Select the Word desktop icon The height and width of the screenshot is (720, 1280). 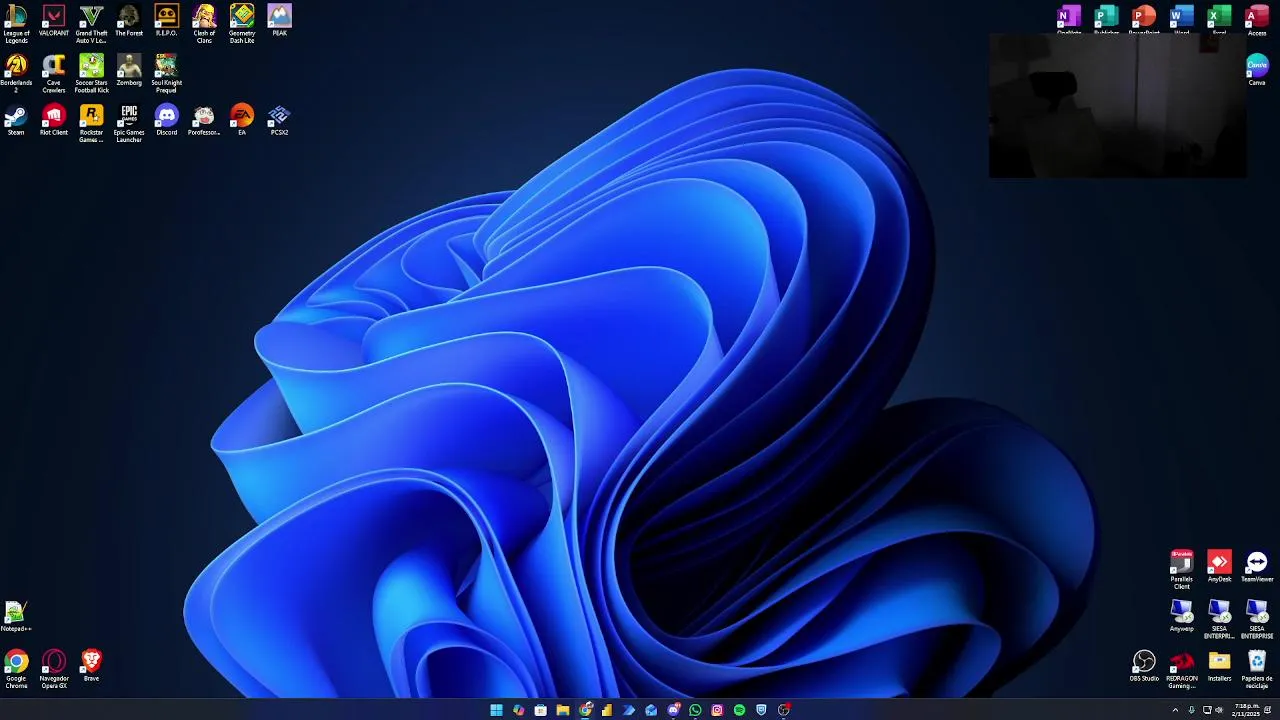[1182, 20]
